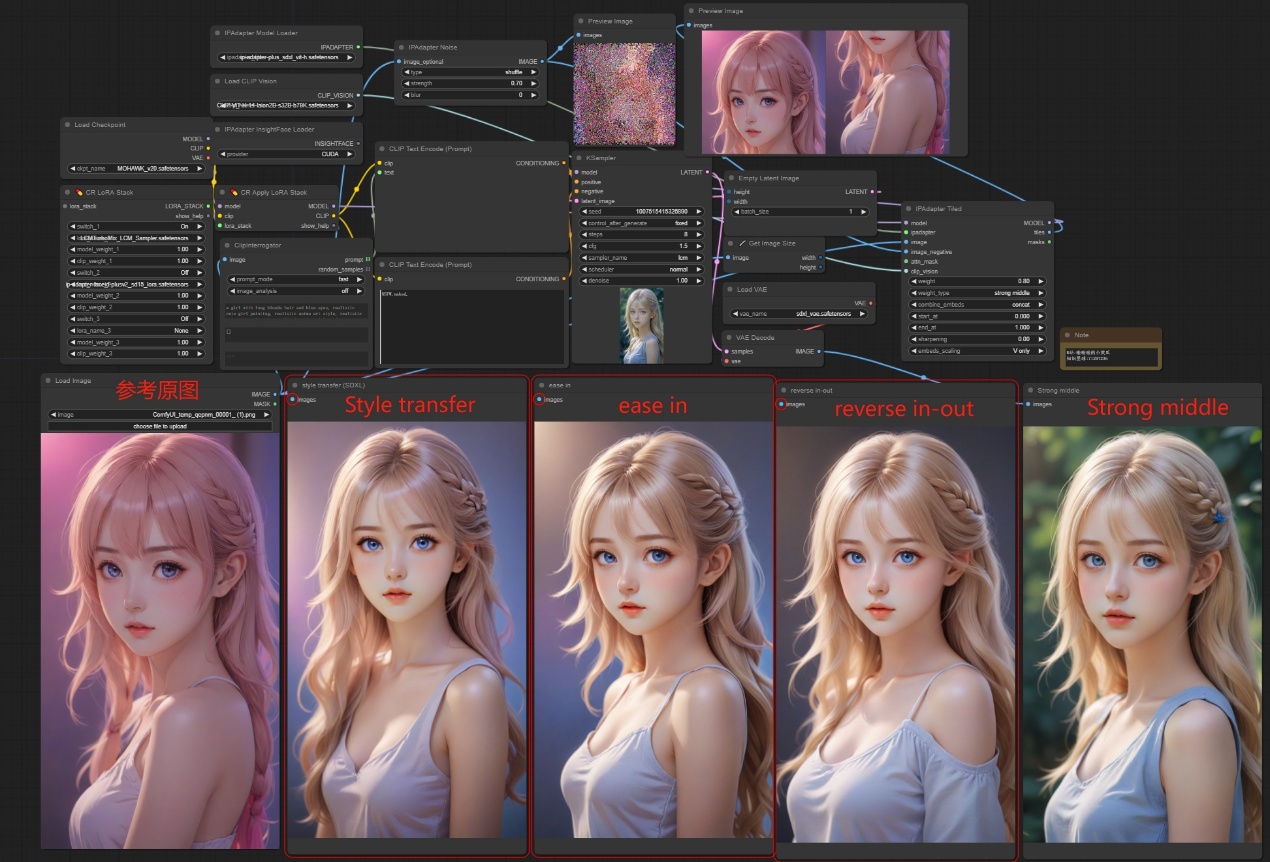Open the weight_type dropdown in IPAdapter Tiled
The height and width of the screenshot is (862, 1270).
pyautogui.click(x=975, y=292)
